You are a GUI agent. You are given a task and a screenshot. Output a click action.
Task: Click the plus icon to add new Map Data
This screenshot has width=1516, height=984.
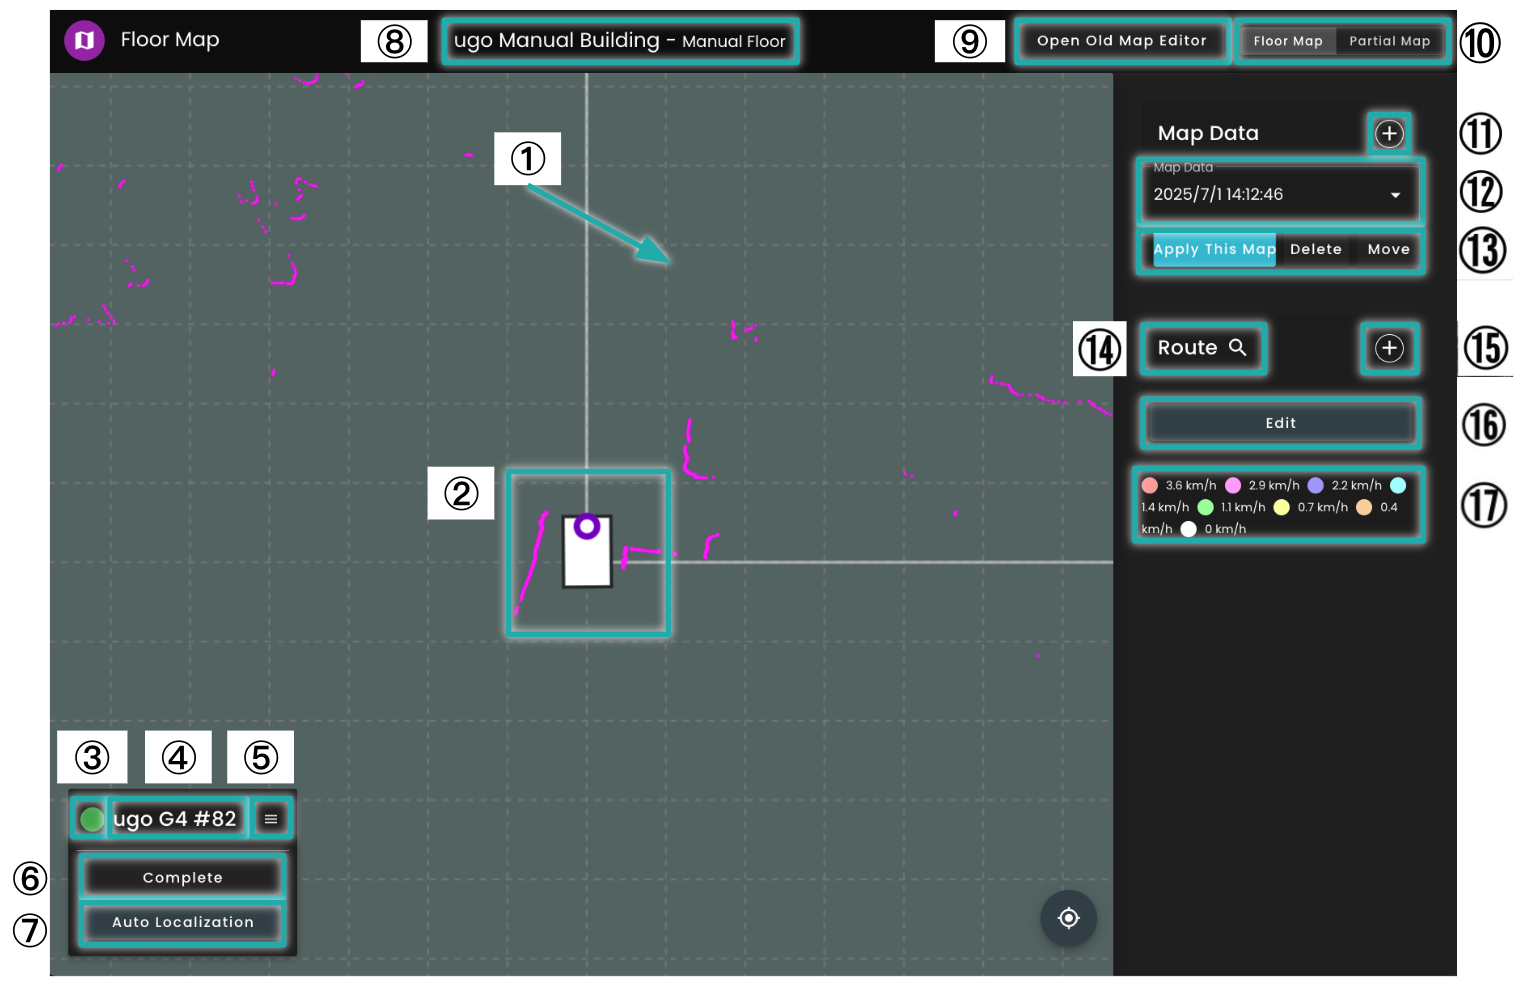1389,133
